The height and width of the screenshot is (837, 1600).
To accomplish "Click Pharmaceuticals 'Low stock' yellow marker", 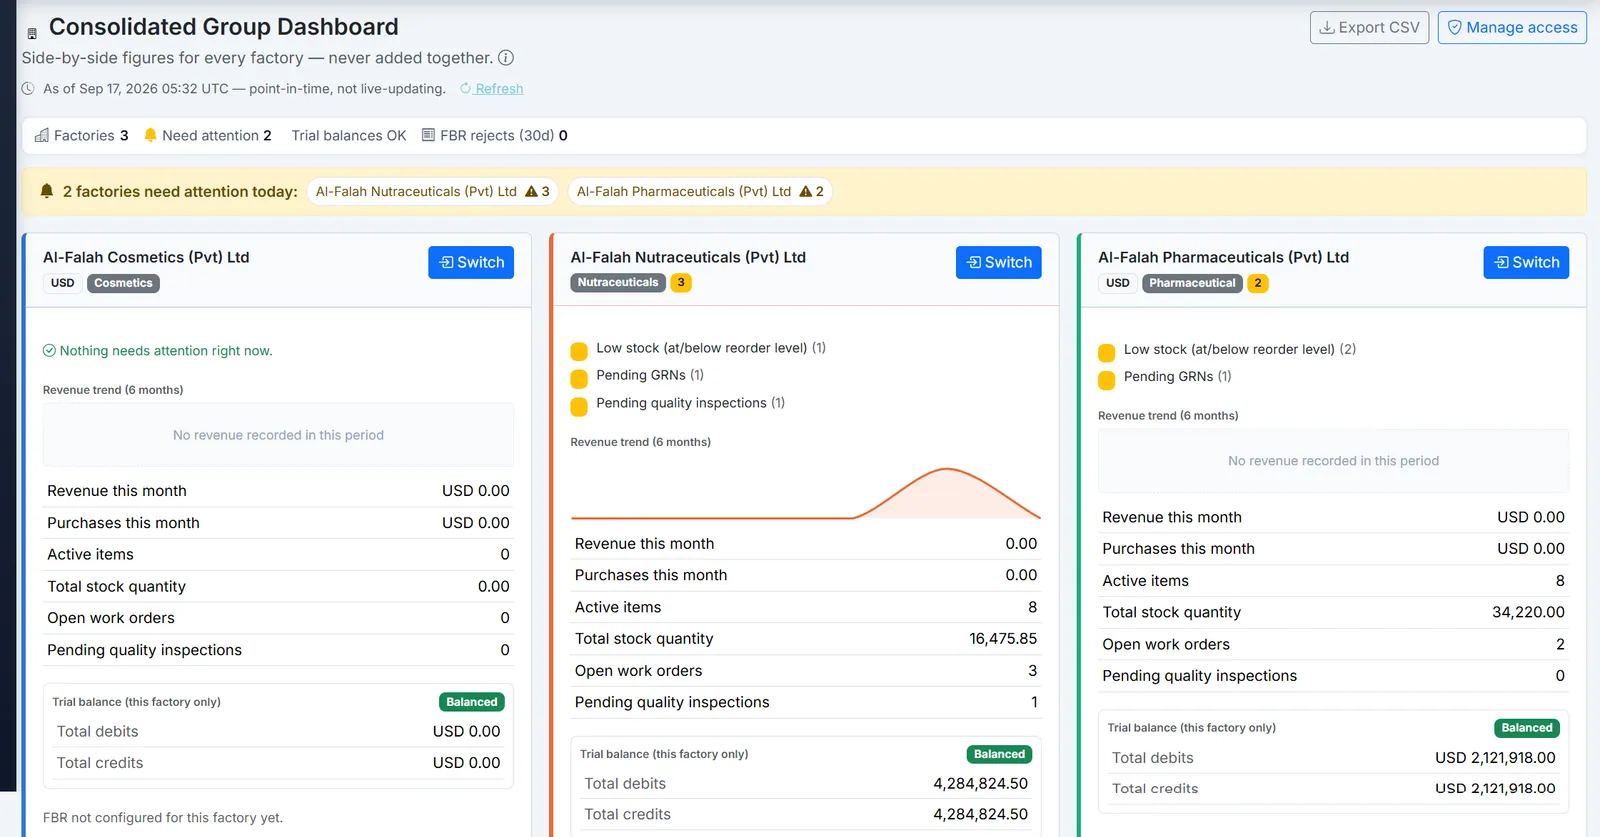I will pos(1106,353).
